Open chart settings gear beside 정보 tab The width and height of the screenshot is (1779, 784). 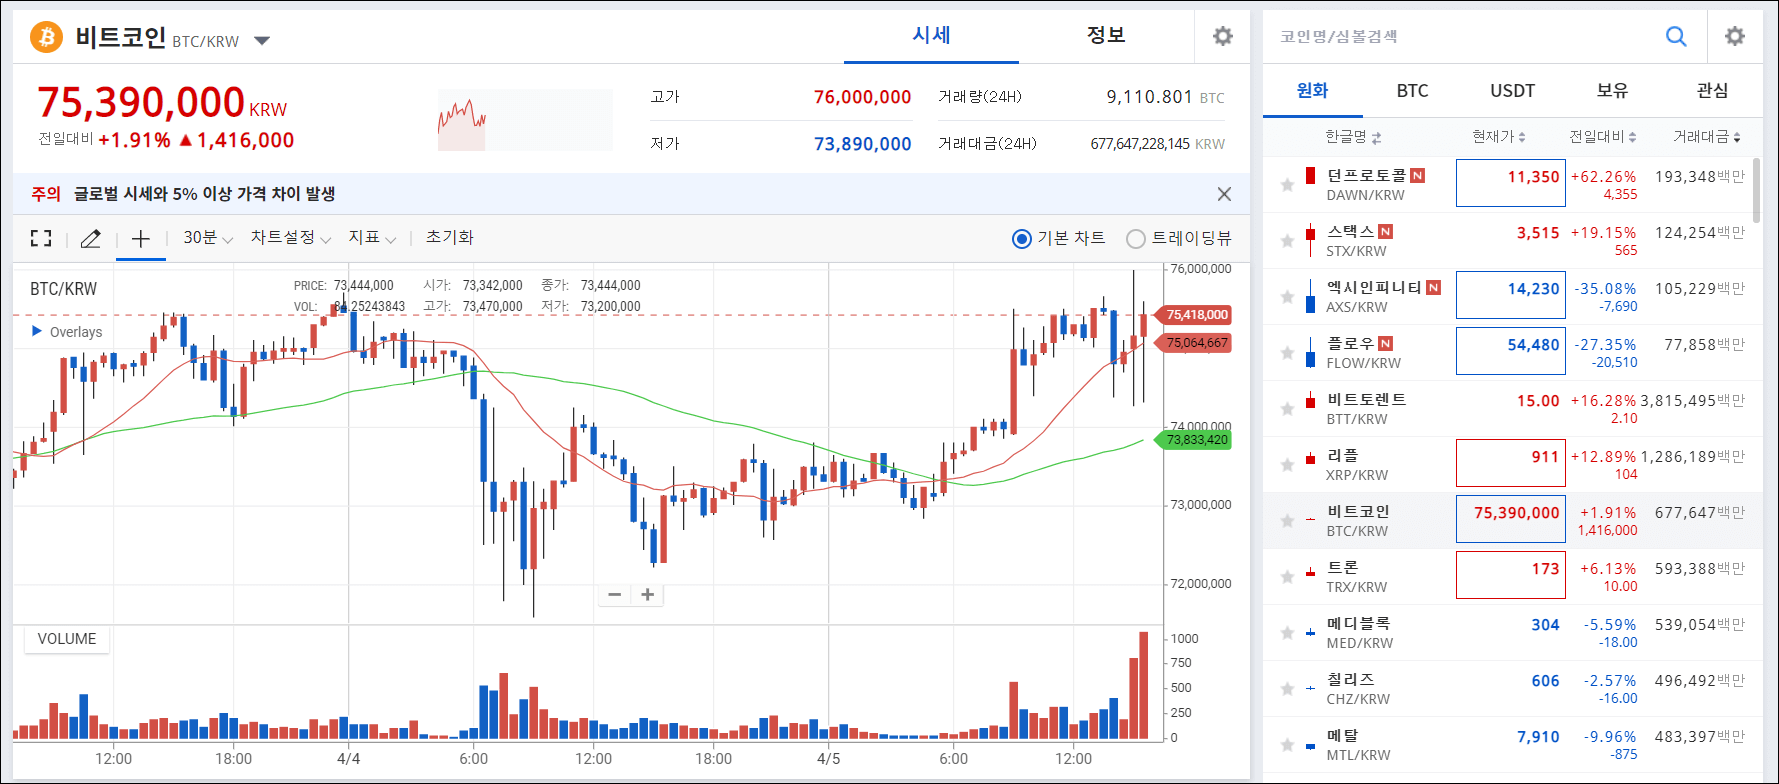(x=1222, y=36)
